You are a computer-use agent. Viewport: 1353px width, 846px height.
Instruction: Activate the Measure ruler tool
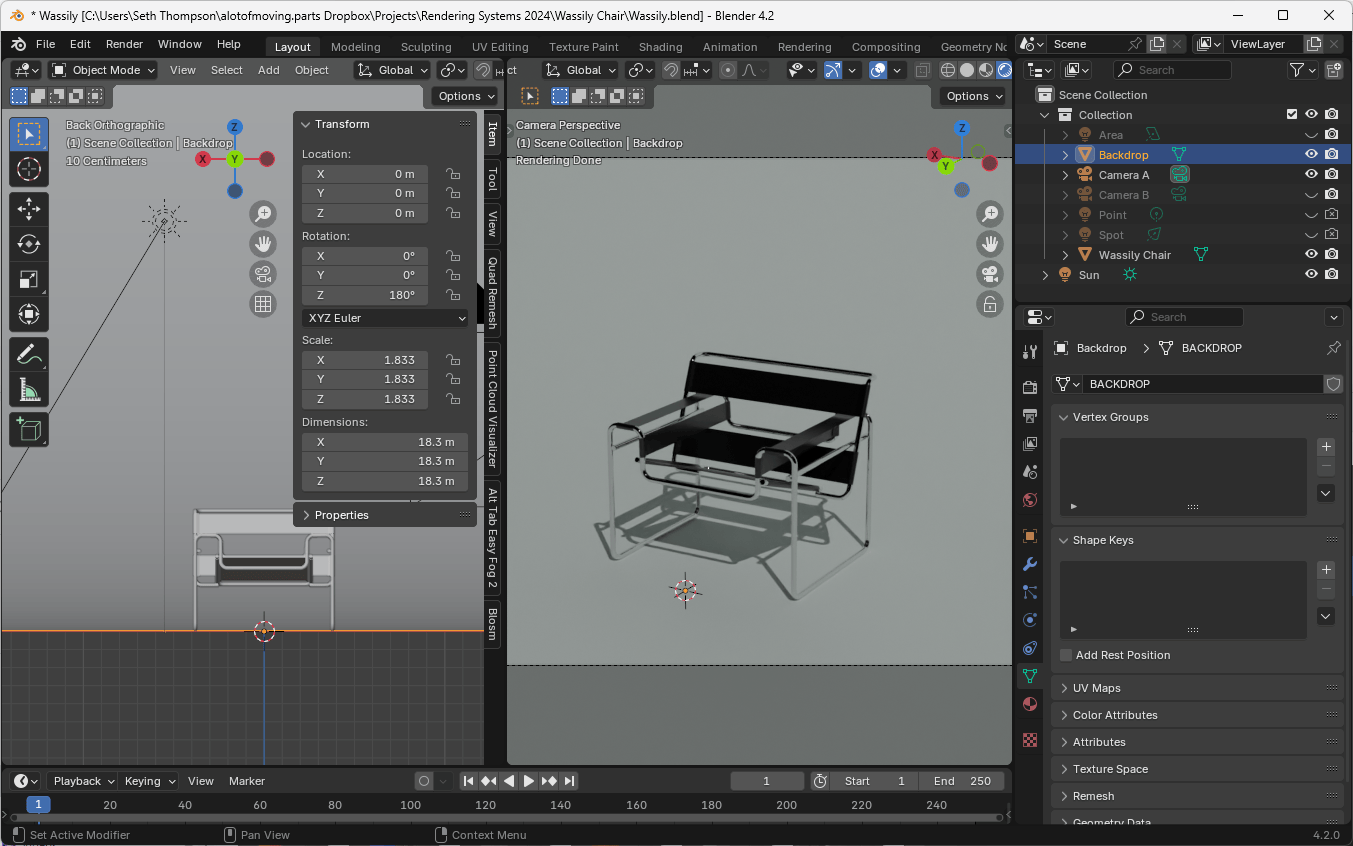click(29, 390)
